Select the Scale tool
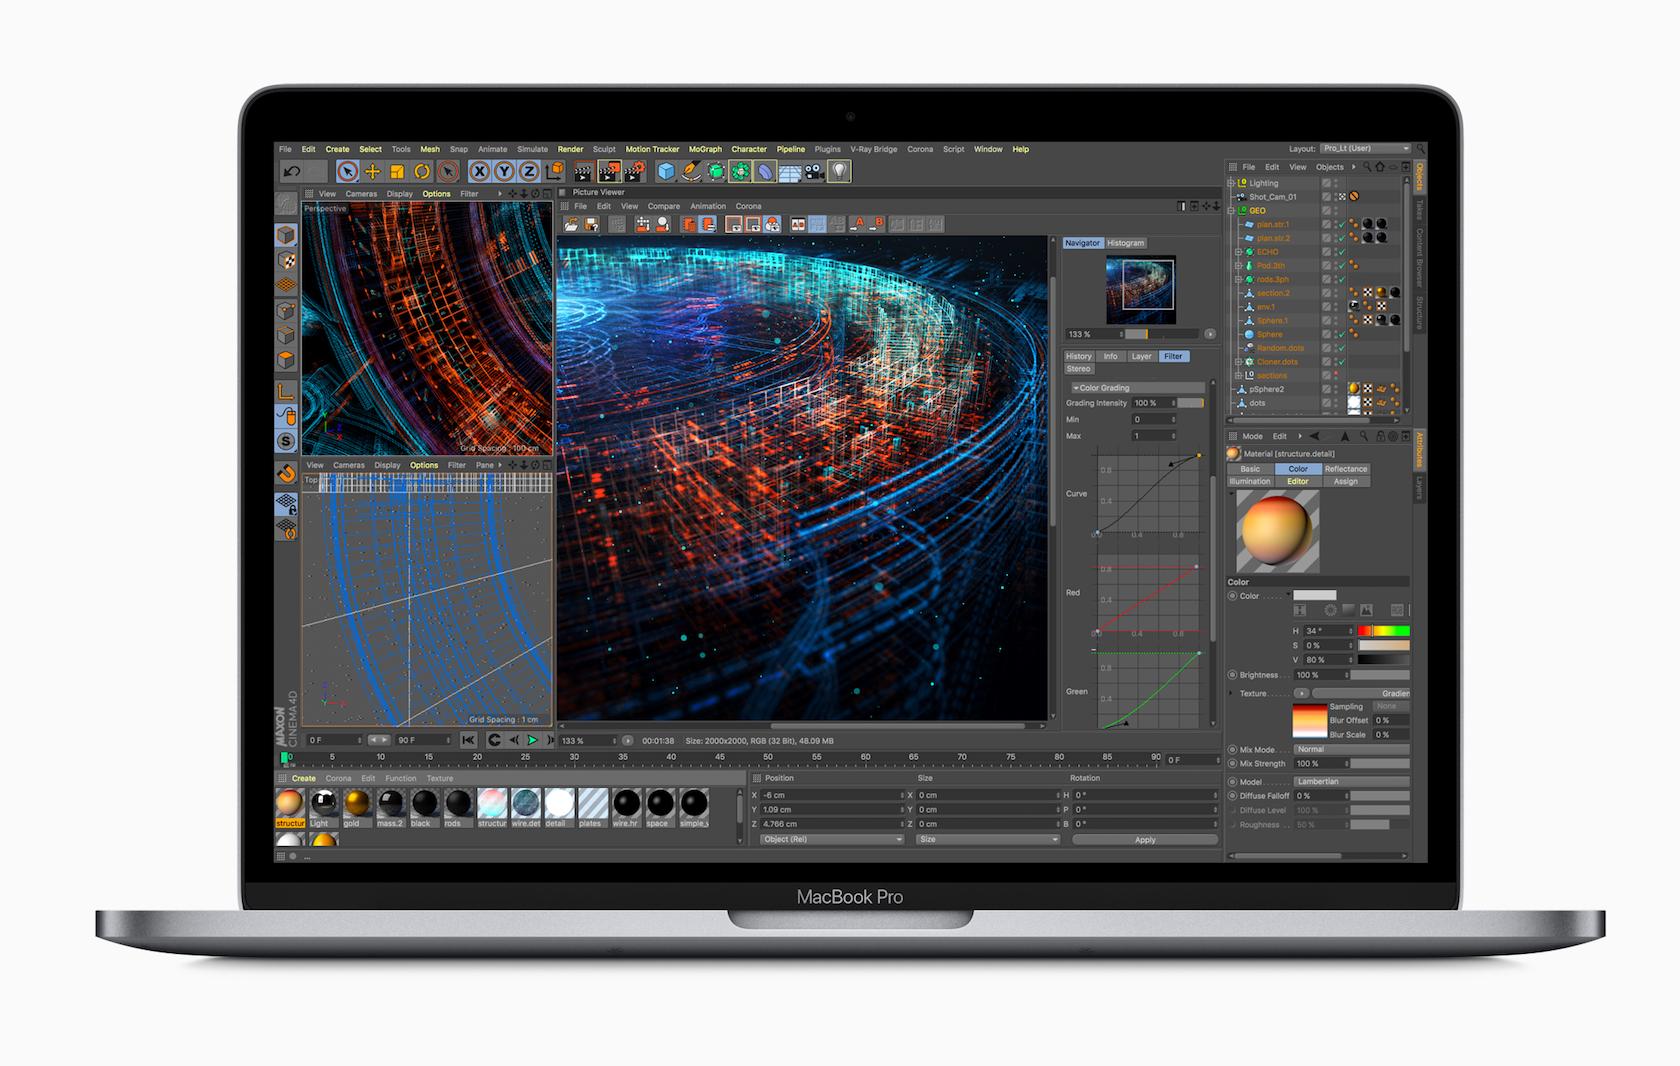Viewport: 1680px width, 1066px height. coord(397,172)
